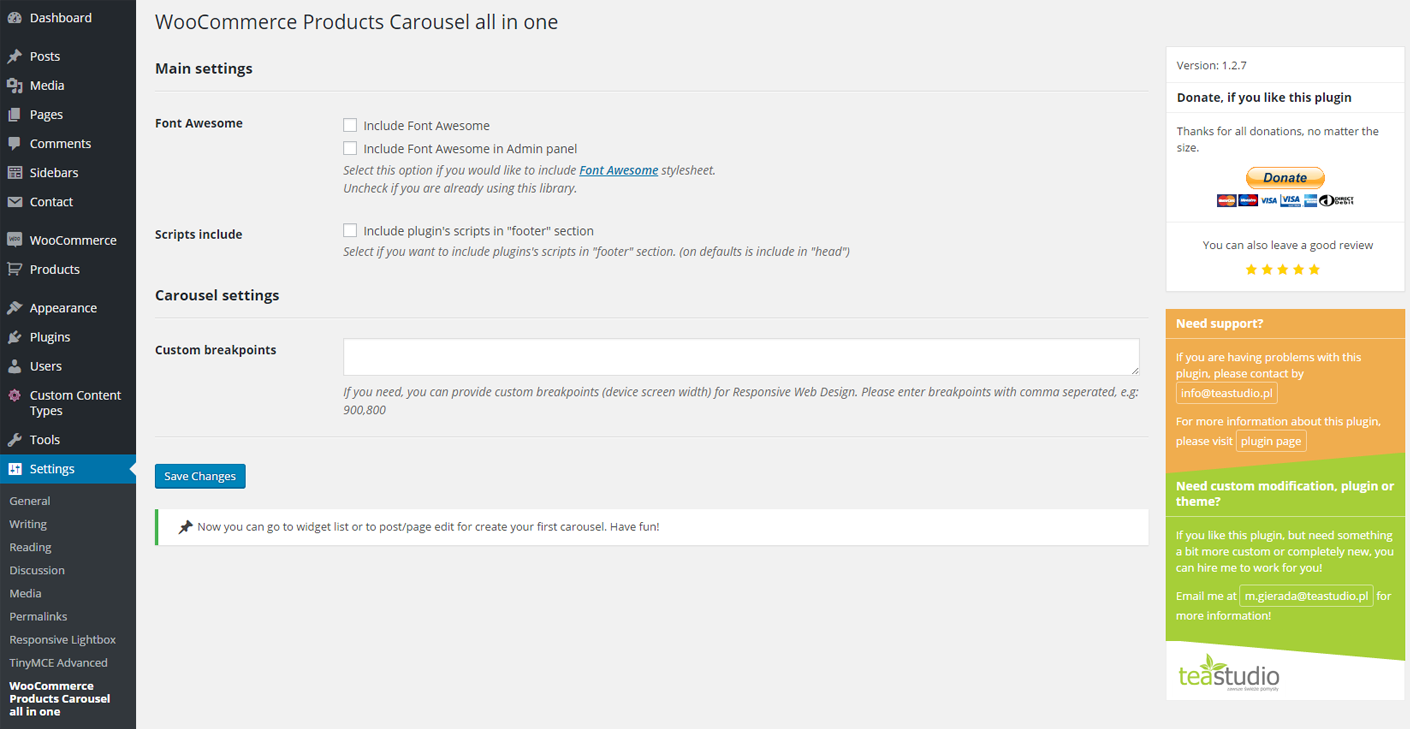
Task: Open Media via its sidebar icon
Action: 15,86
